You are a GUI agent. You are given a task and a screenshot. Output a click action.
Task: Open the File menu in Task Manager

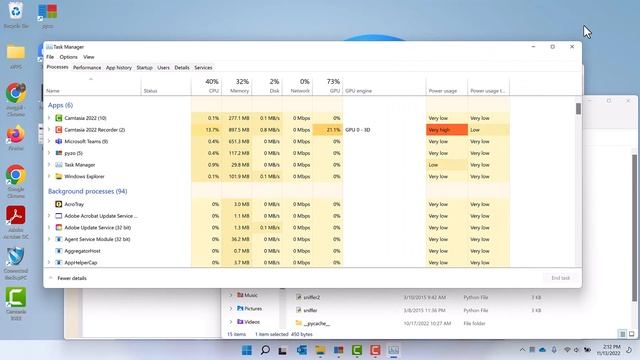[x=50, y=57]
